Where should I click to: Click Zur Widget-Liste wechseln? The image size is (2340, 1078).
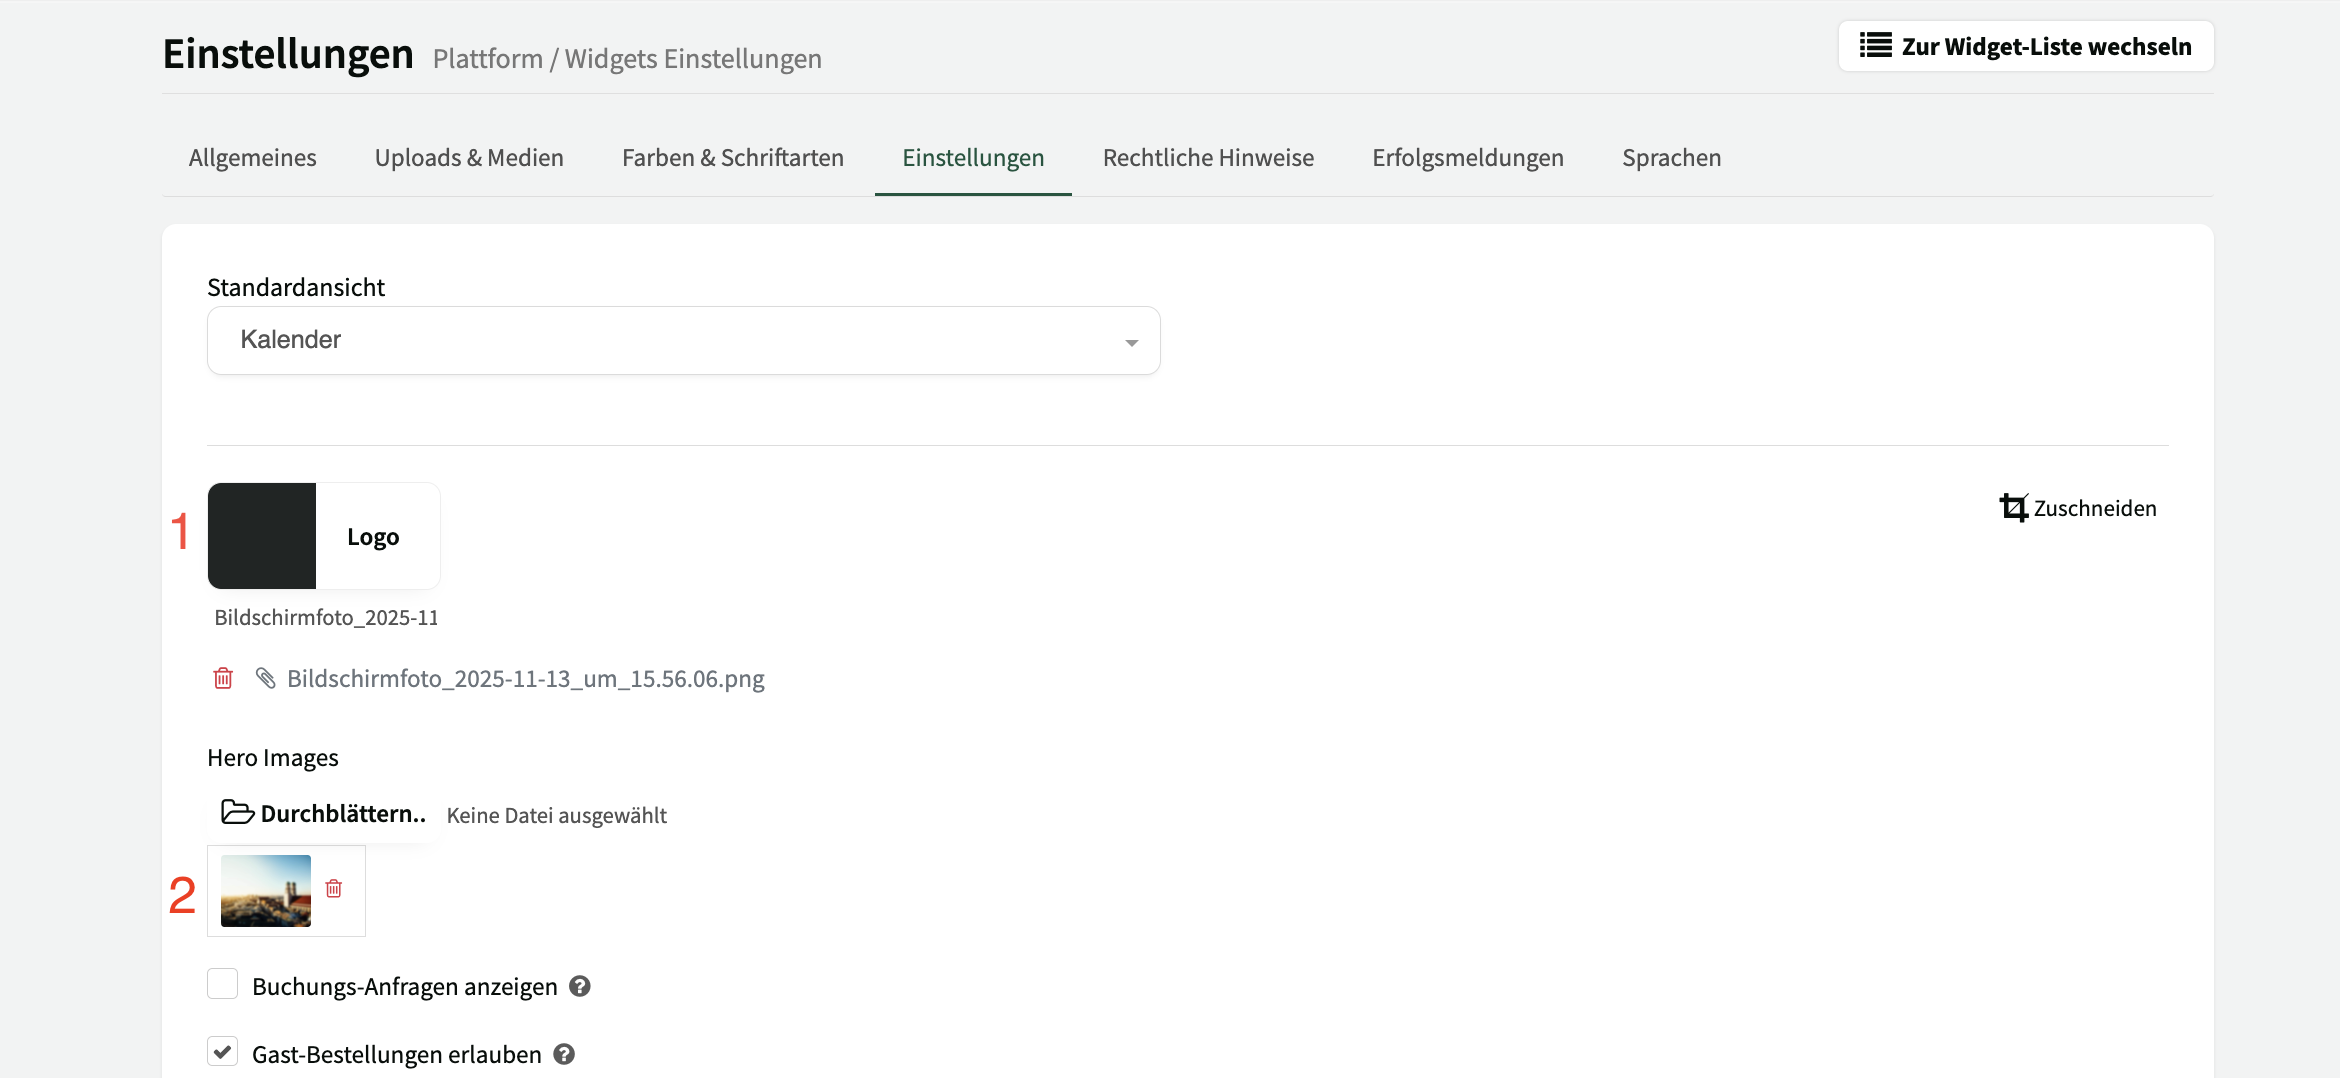[2026, 46]
